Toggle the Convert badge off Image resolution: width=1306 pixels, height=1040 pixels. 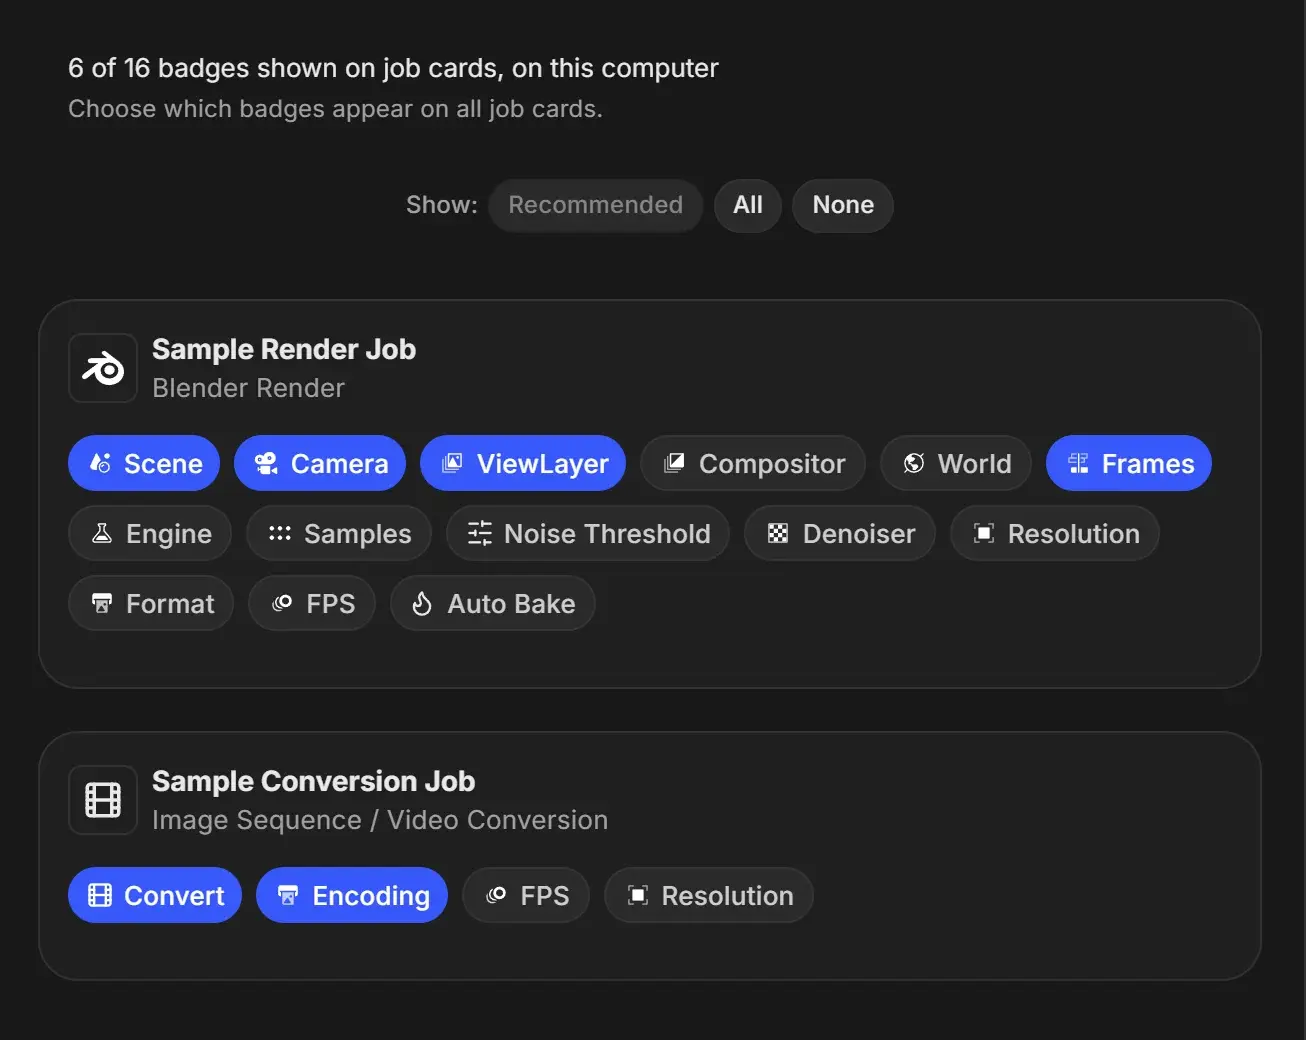[155, 895]
